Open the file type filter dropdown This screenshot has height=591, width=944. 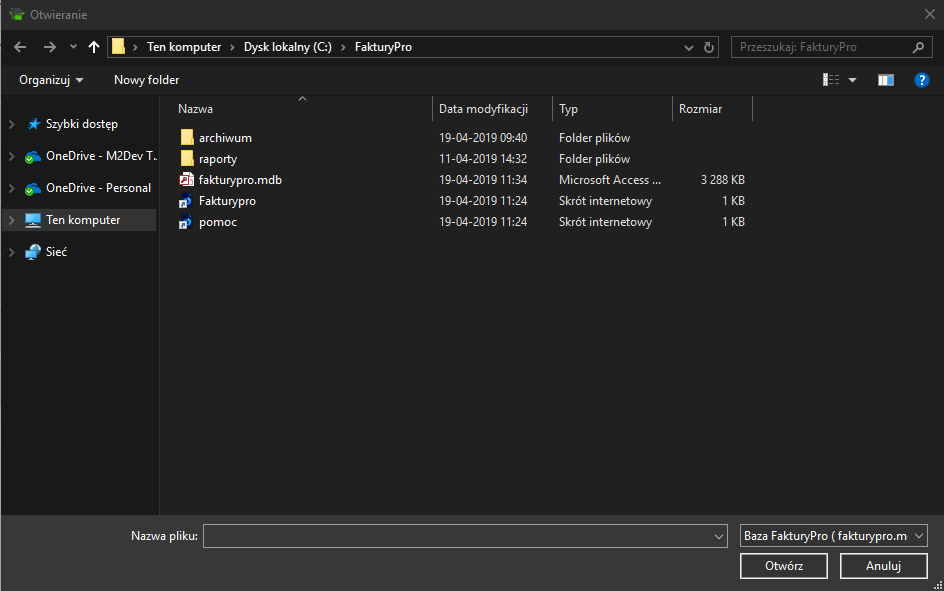pyautogui.click(x=833, y=536)
